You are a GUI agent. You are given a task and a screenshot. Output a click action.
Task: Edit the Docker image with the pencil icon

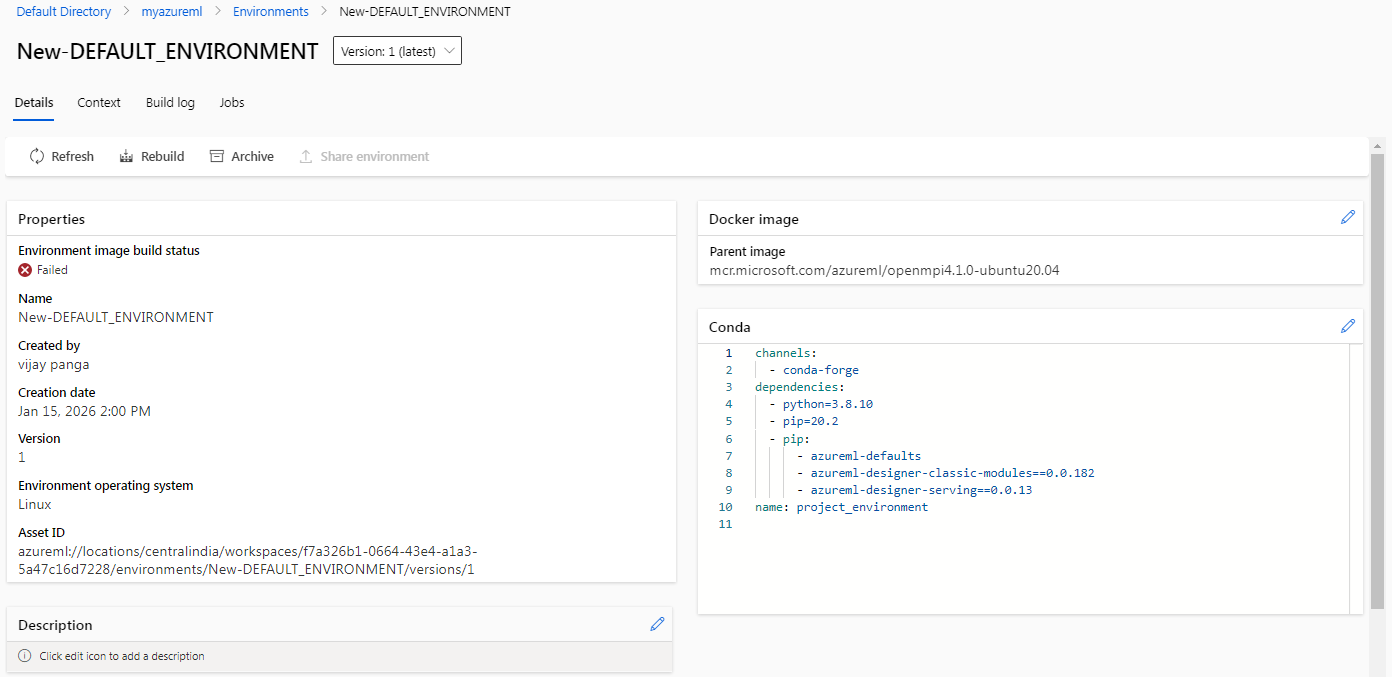(x=1348, y=217)
